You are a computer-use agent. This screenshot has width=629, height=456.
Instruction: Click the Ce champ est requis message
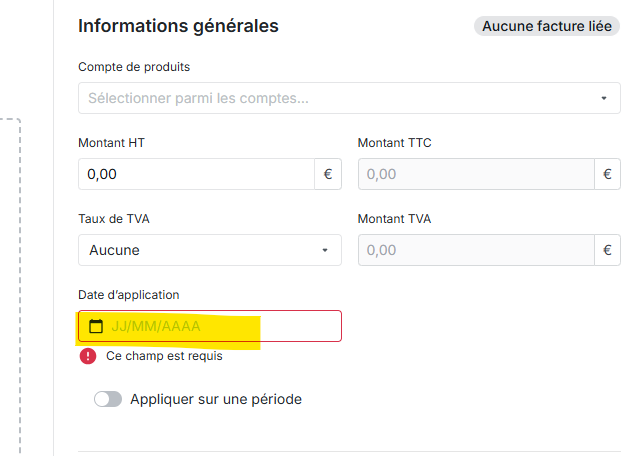point(164,356)
